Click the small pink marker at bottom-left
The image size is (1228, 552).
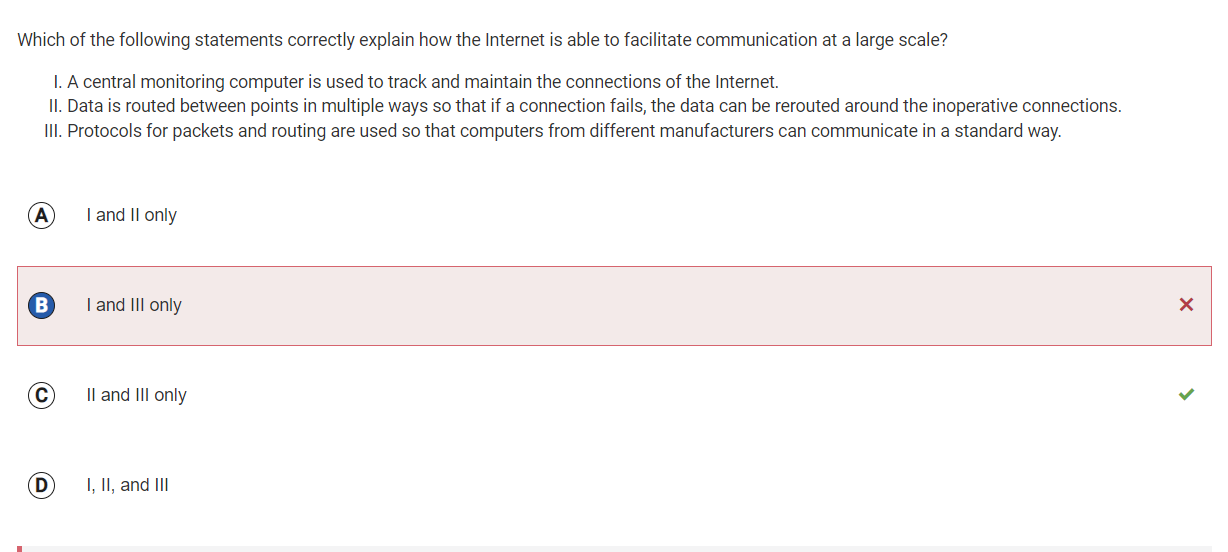(x=20, y=549)
